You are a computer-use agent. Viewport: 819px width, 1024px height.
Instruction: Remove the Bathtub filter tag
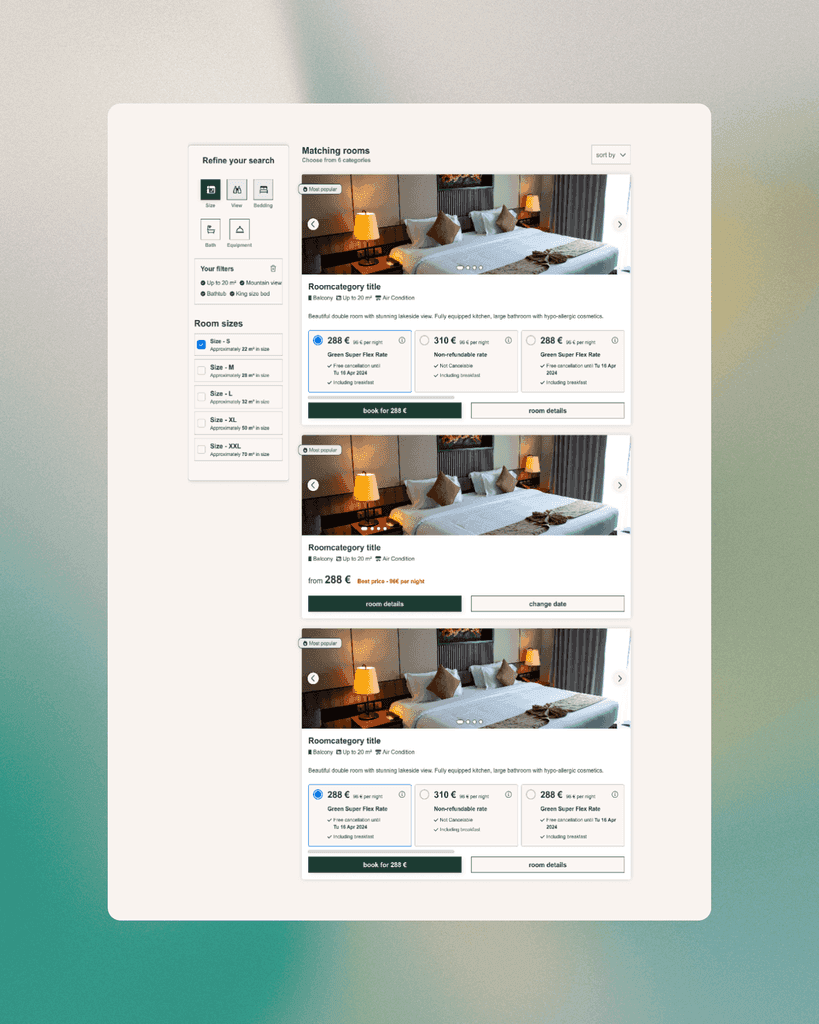point(203,294)
